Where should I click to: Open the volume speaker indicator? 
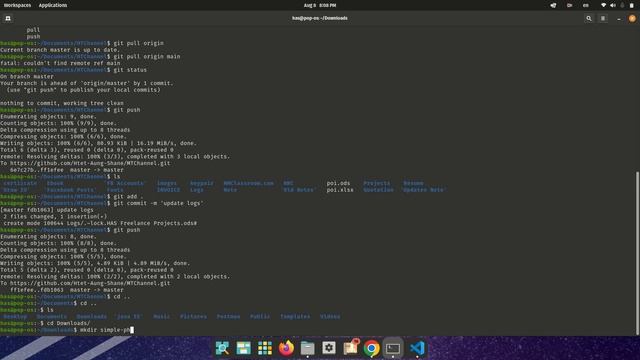[613, 5]
